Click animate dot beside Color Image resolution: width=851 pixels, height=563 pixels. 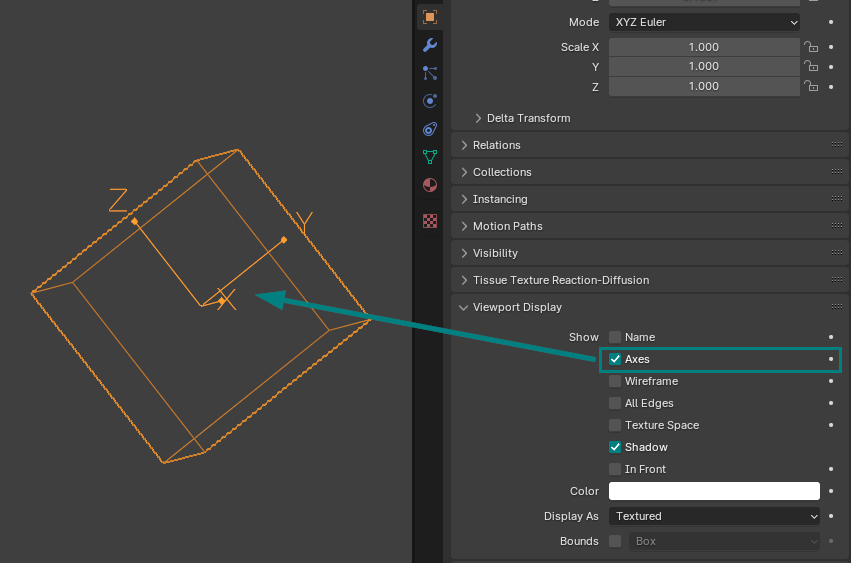click(831, 491)
